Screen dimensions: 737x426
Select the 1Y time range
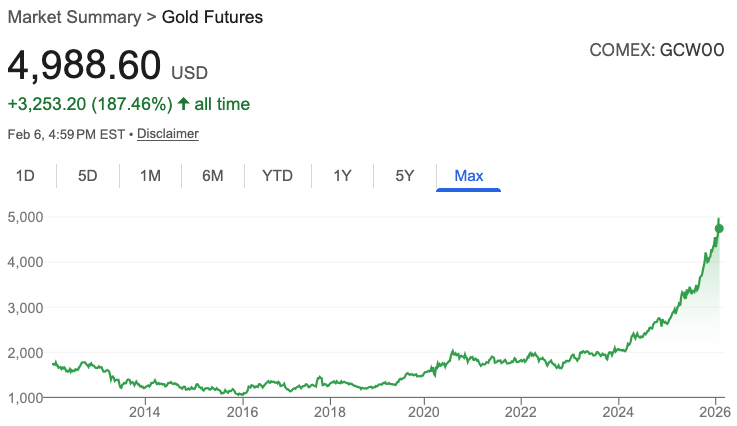(342, 176)
